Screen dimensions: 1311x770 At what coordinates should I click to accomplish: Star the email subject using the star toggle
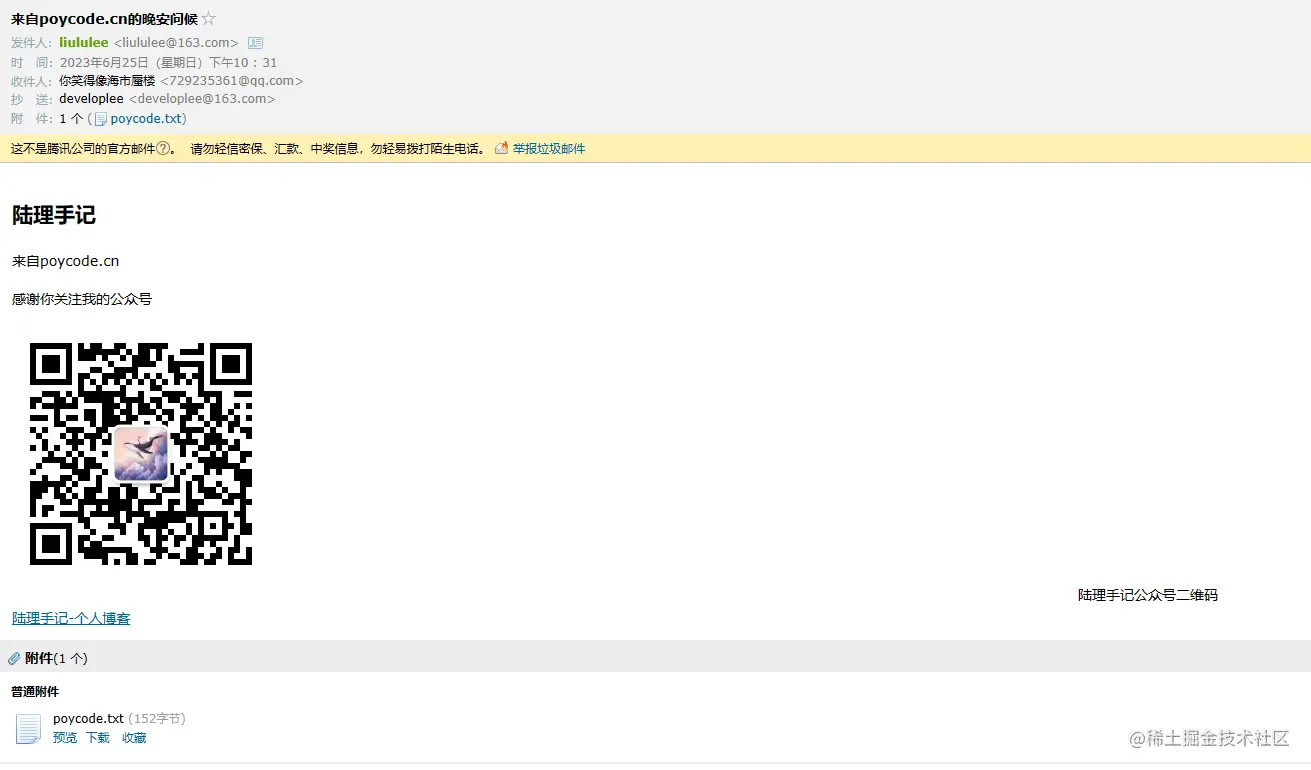click(207, 17)
